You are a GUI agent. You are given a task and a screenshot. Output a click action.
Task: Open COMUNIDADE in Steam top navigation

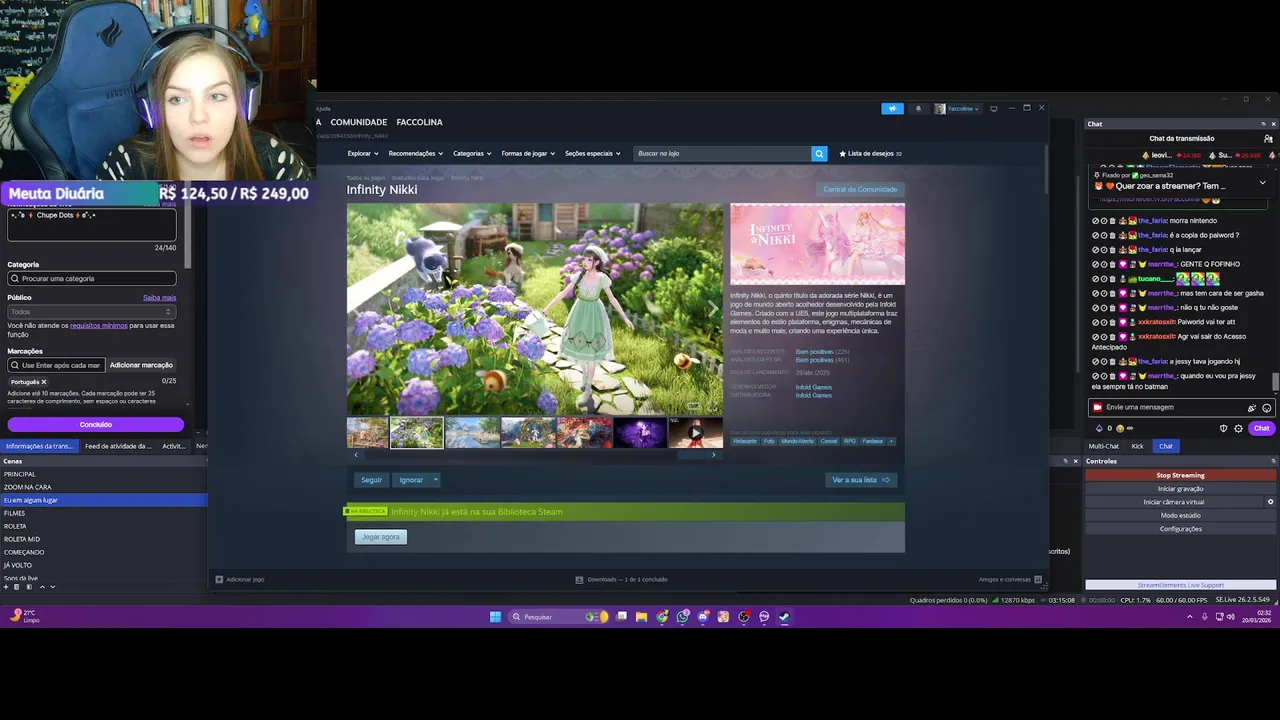359,122
